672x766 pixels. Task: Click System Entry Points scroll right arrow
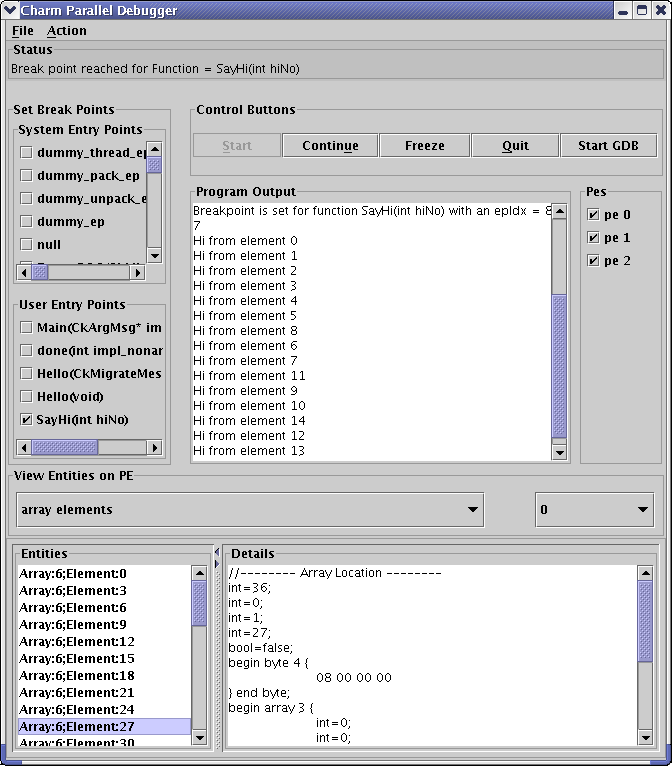138,273
